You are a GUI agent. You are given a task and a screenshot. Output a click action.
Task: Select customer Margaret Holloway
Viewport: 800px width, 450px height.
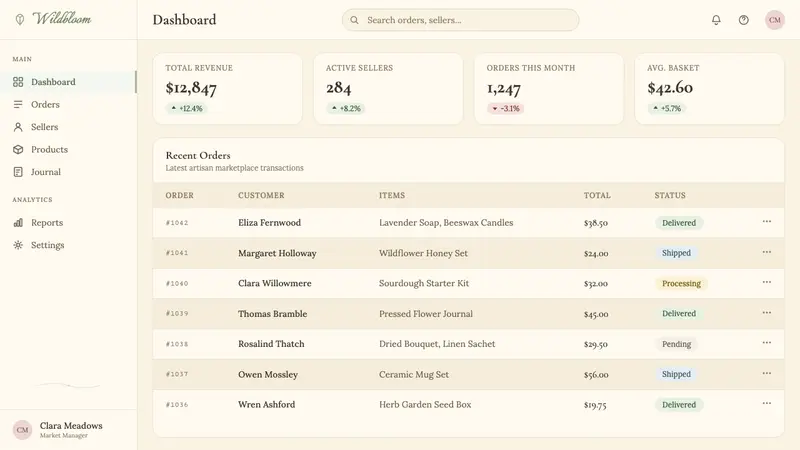click(x=277, y=253)
